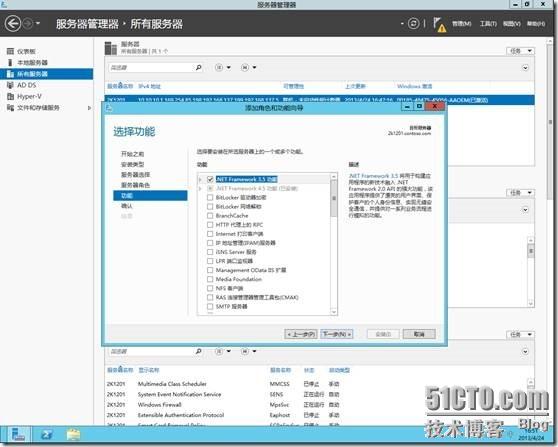This screenshot has height=447, width=558.
Task: Select 仪表板 in the left navigation
Action: point(26,51)
